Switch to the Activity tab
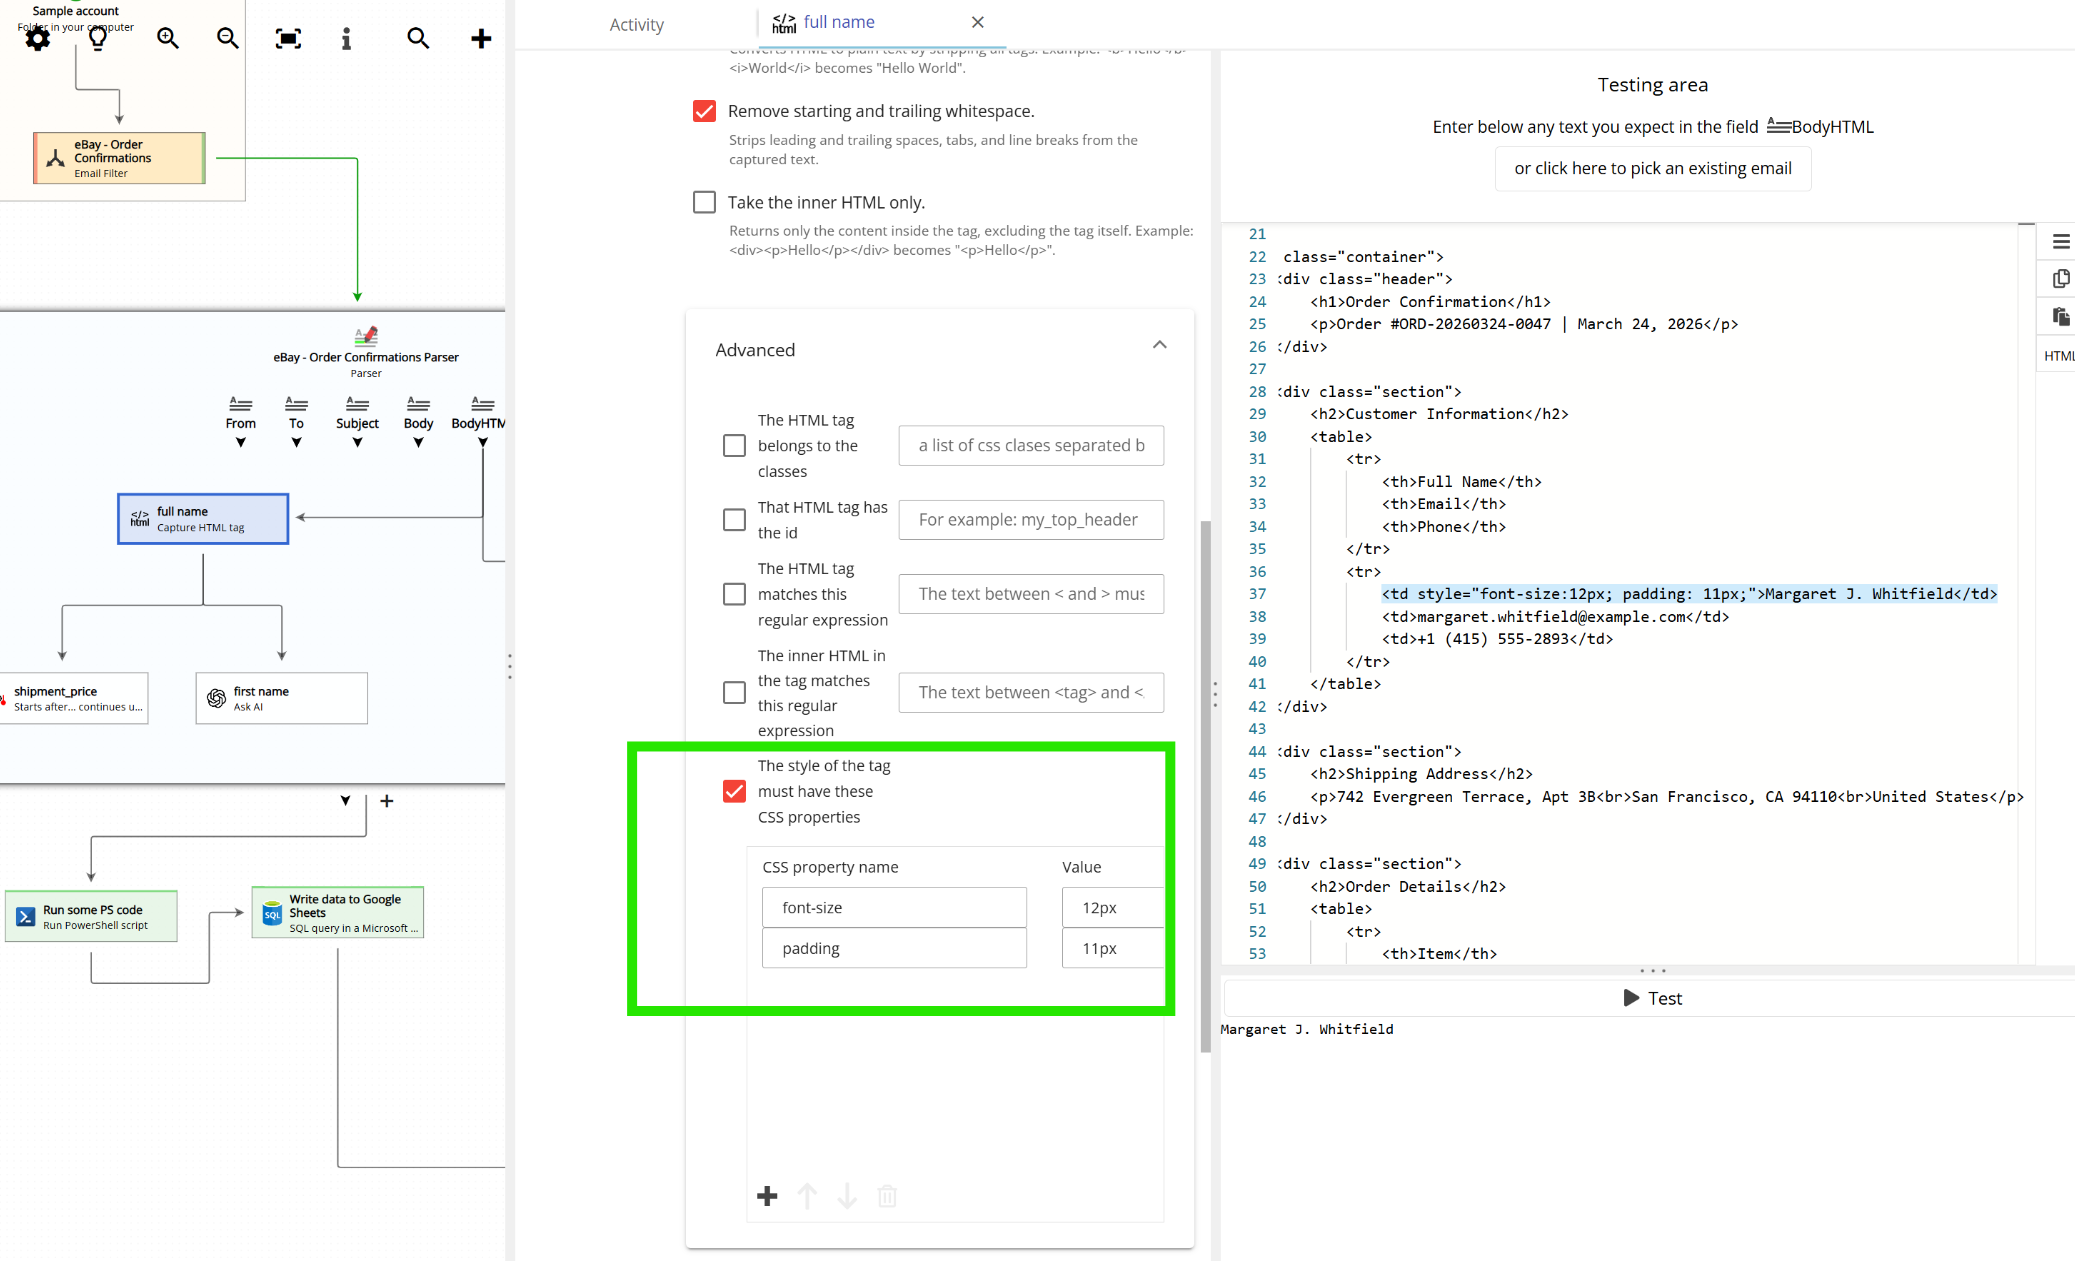Image resolution: width=2075 pixels, height=1261 pixels. 636,24
